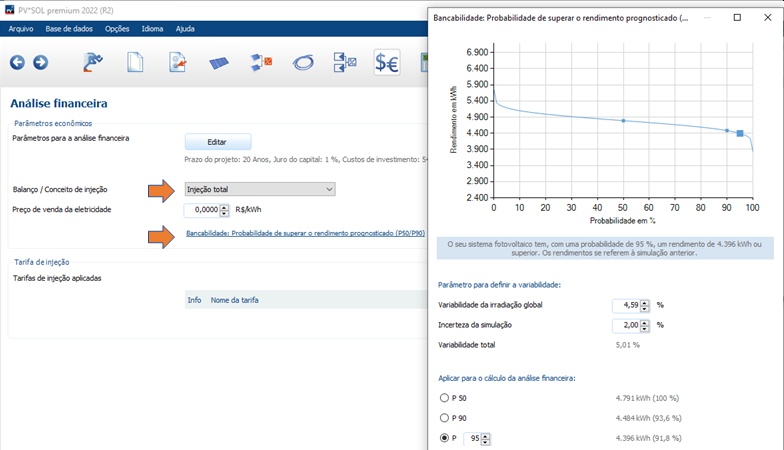Viewport: 784px width, 450px height.
Task: Open the Base de dados menu
Action: point(69,29)
